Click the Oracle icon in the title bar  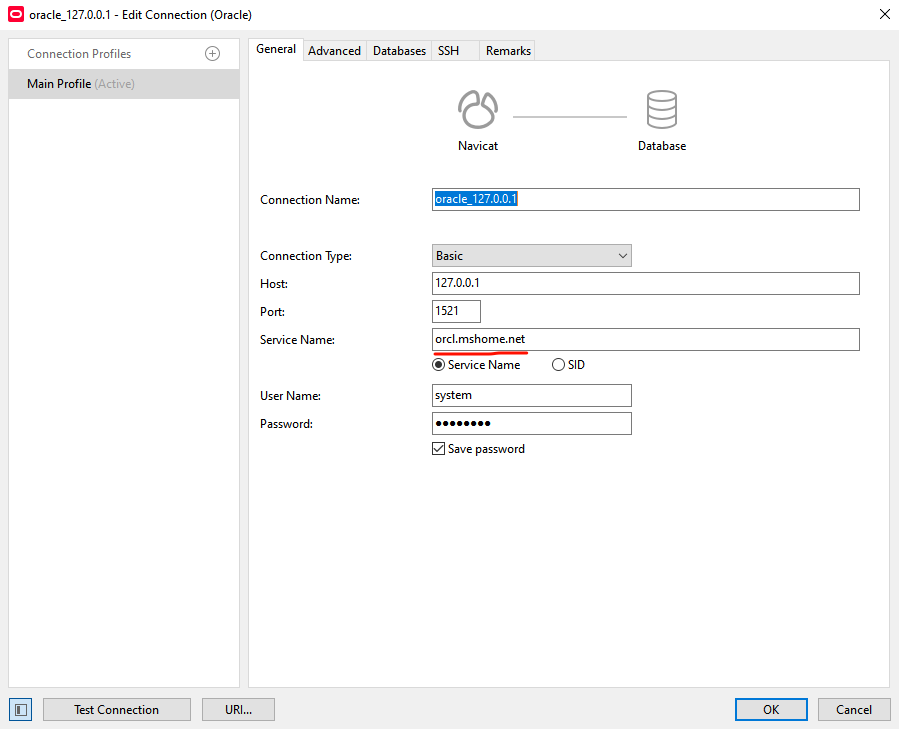pos(16,14)
